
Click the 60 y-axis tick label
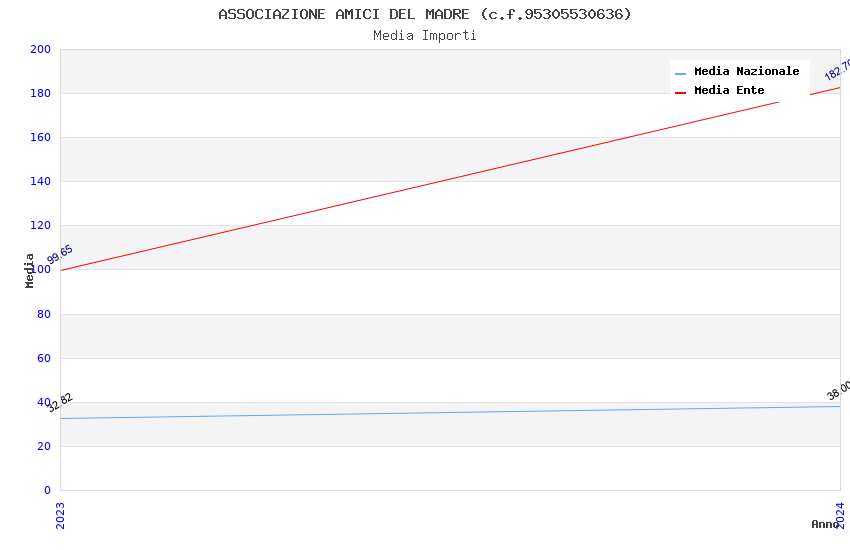(x=44, y=358)
